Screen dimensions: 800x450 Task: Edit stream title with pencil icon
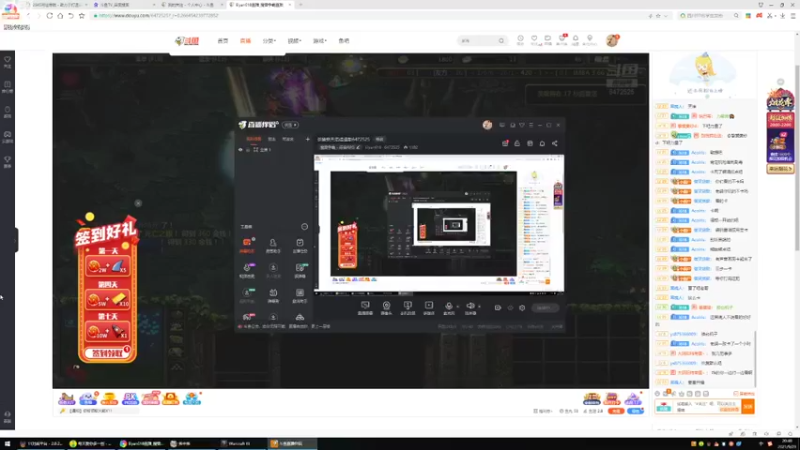pyautogui.click(x=358, y=147)
